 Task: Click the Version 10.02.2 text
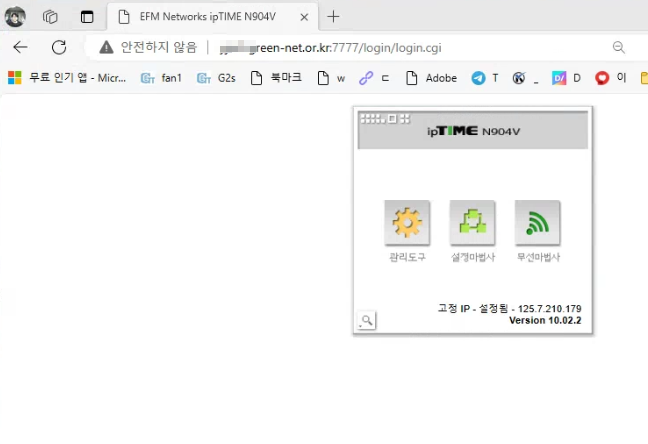545,320
